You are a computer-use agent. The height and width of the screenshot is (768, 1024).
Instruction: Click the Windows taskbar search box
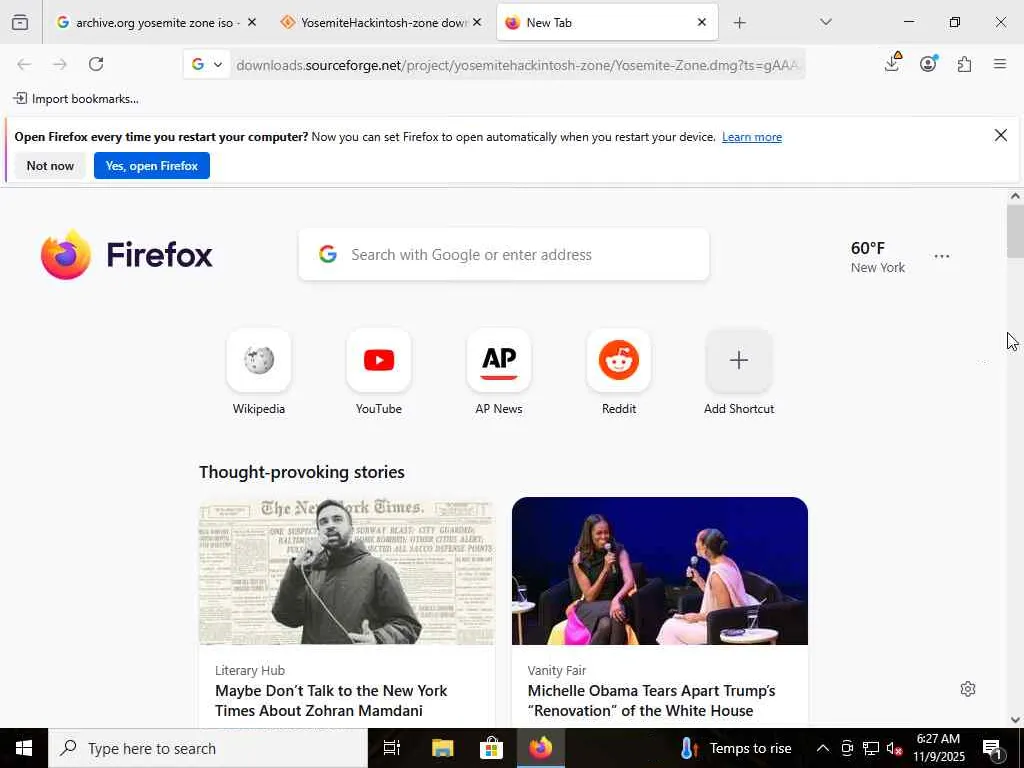click(208, 748)
